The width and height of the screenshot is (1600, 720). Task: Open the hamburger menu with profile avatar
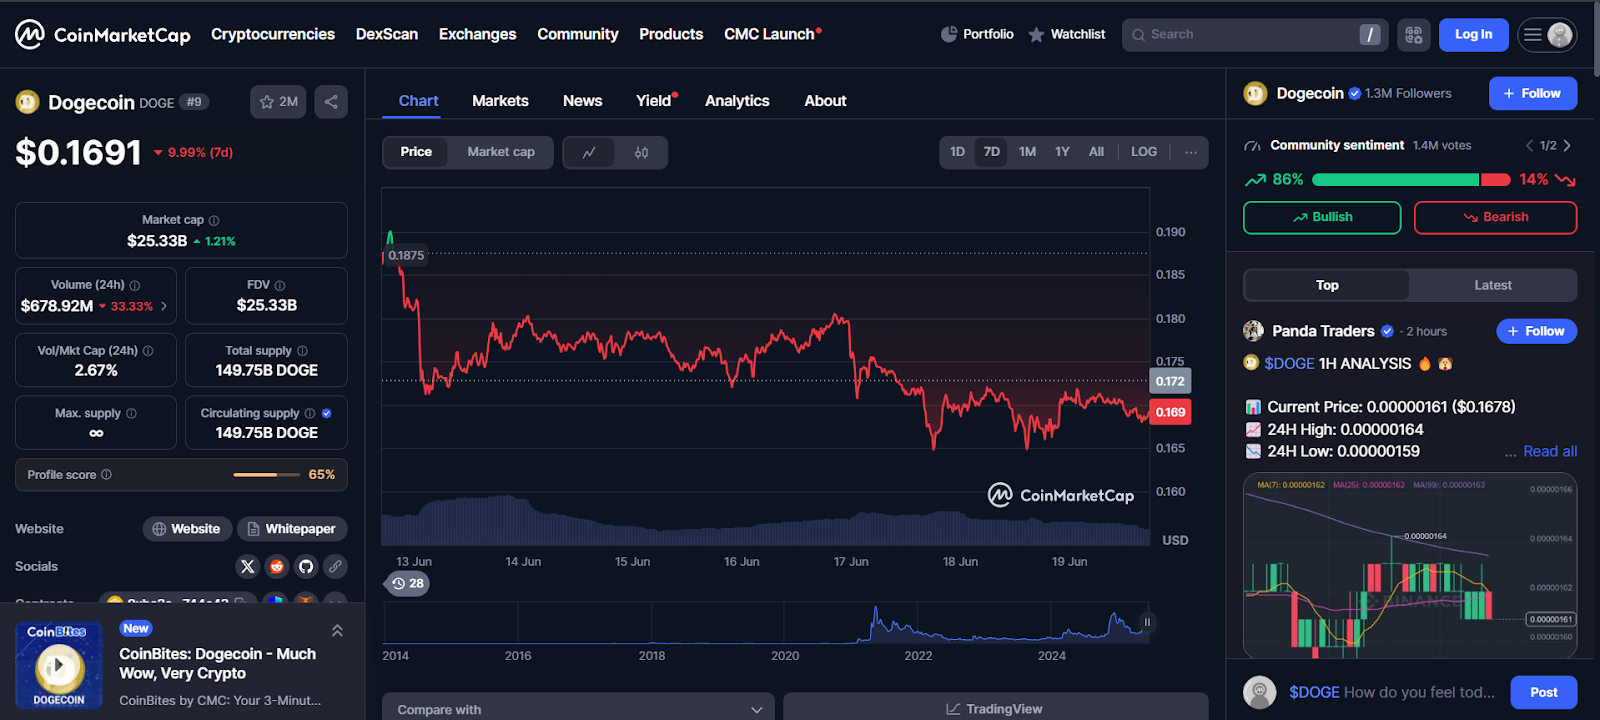tap(1546, 35)
